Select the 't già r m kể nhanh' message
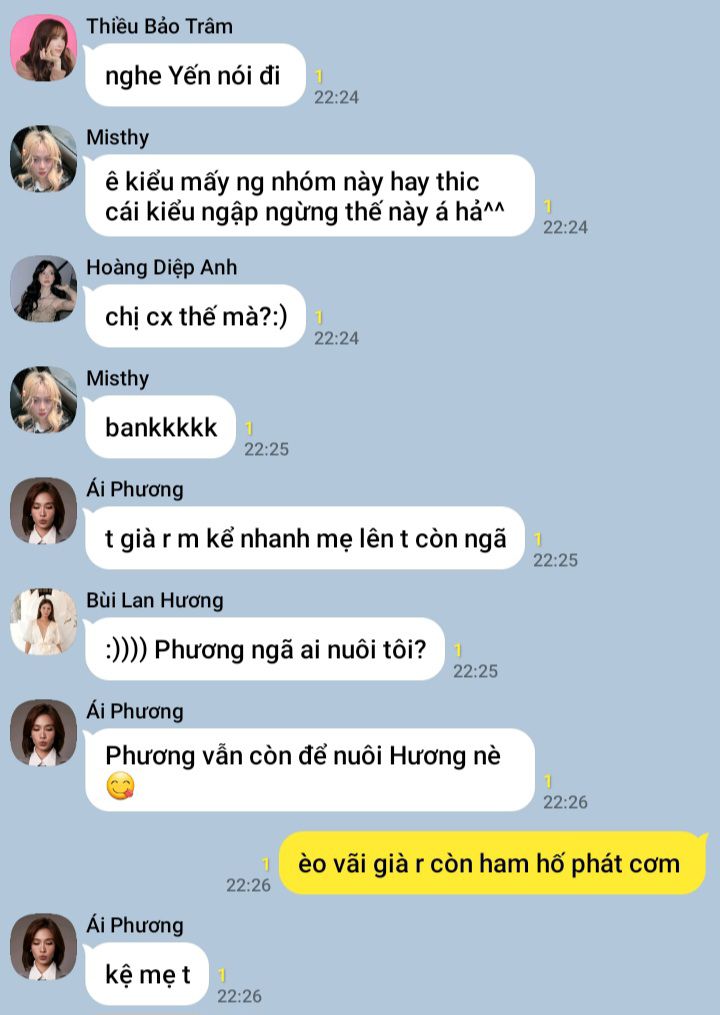Image resolution: width=720 pixels, height=1015 pixels. 304,539
